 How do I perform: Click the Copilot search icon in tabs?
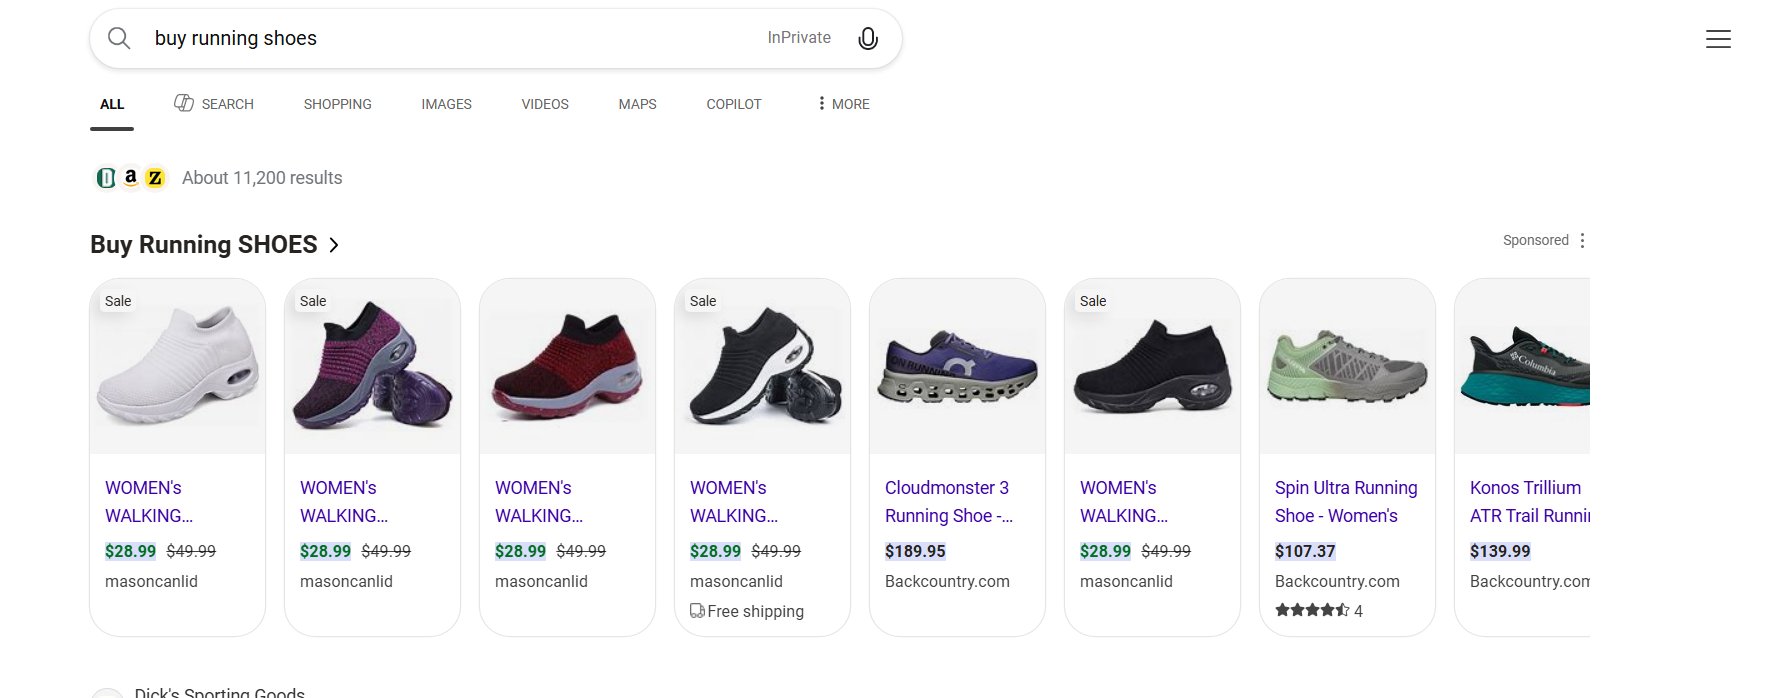[184, 103]
